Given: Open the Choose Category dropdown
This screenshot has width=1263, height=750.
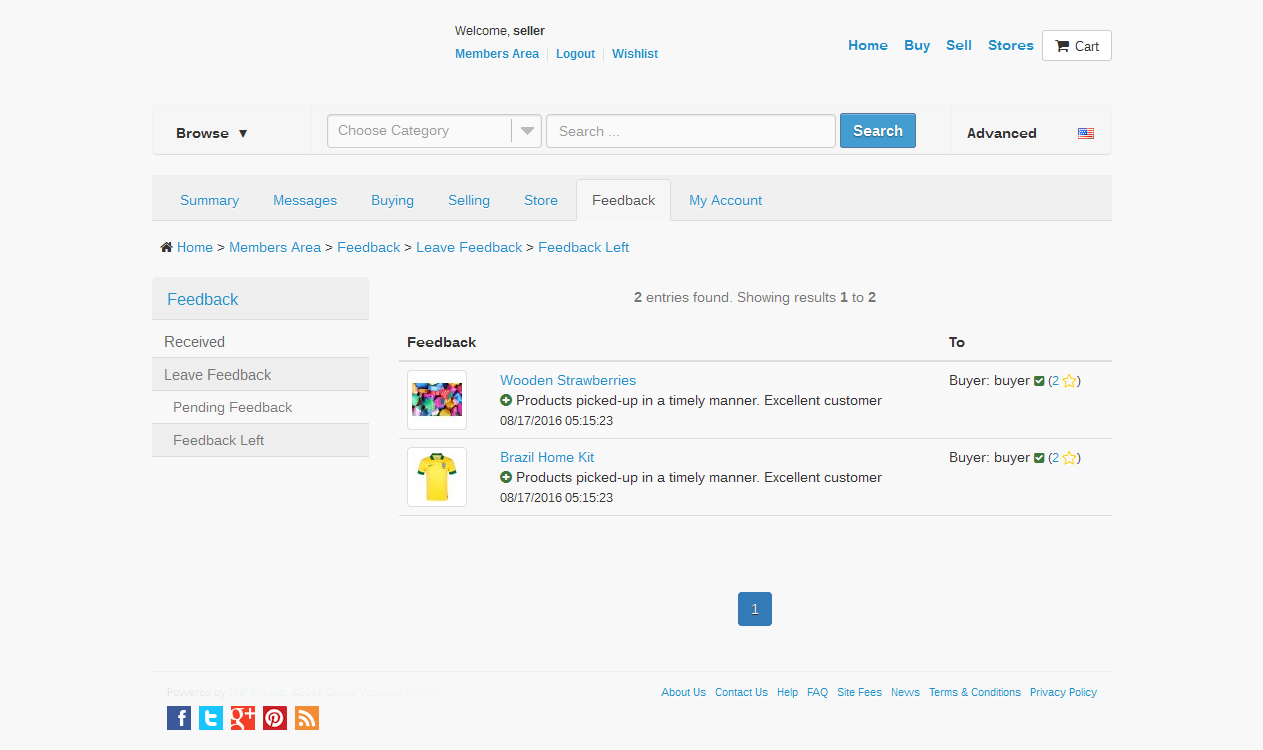Looking at the screenshot, I should click(434, 131).
